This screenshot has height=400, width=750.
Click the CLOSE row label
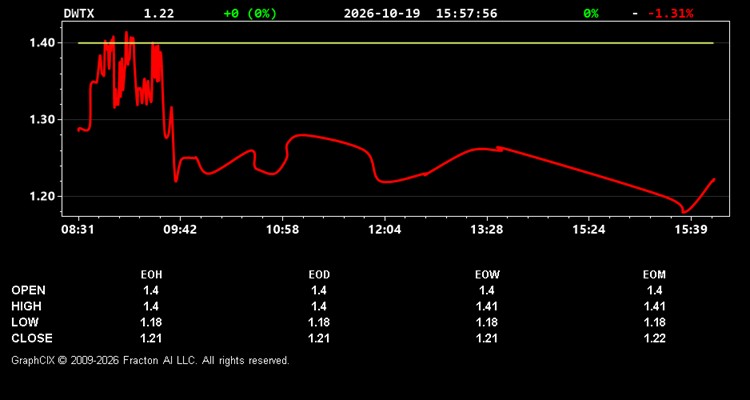pos(32,338)
